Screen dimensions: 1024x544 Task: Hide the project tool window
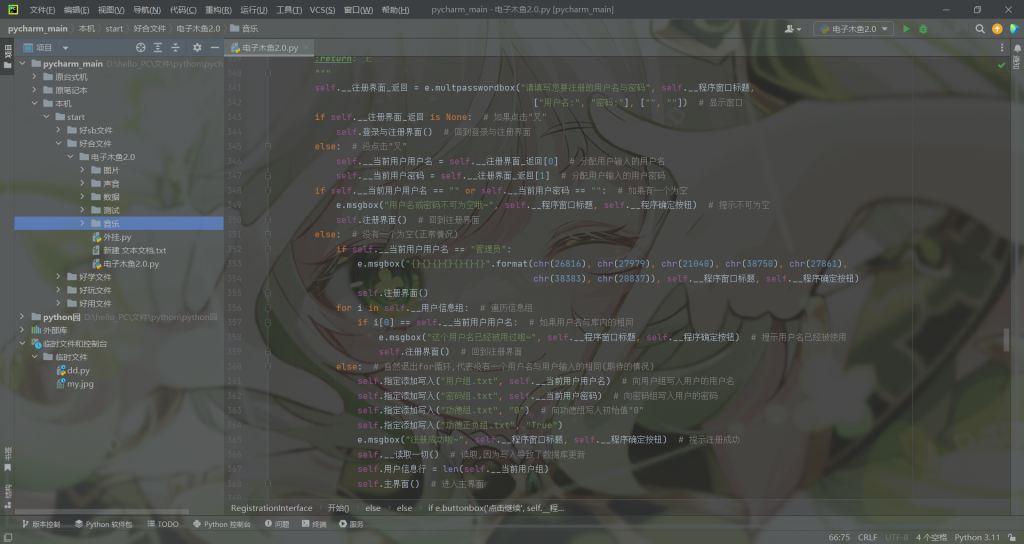pyautogui.click(x=215, y=48)
